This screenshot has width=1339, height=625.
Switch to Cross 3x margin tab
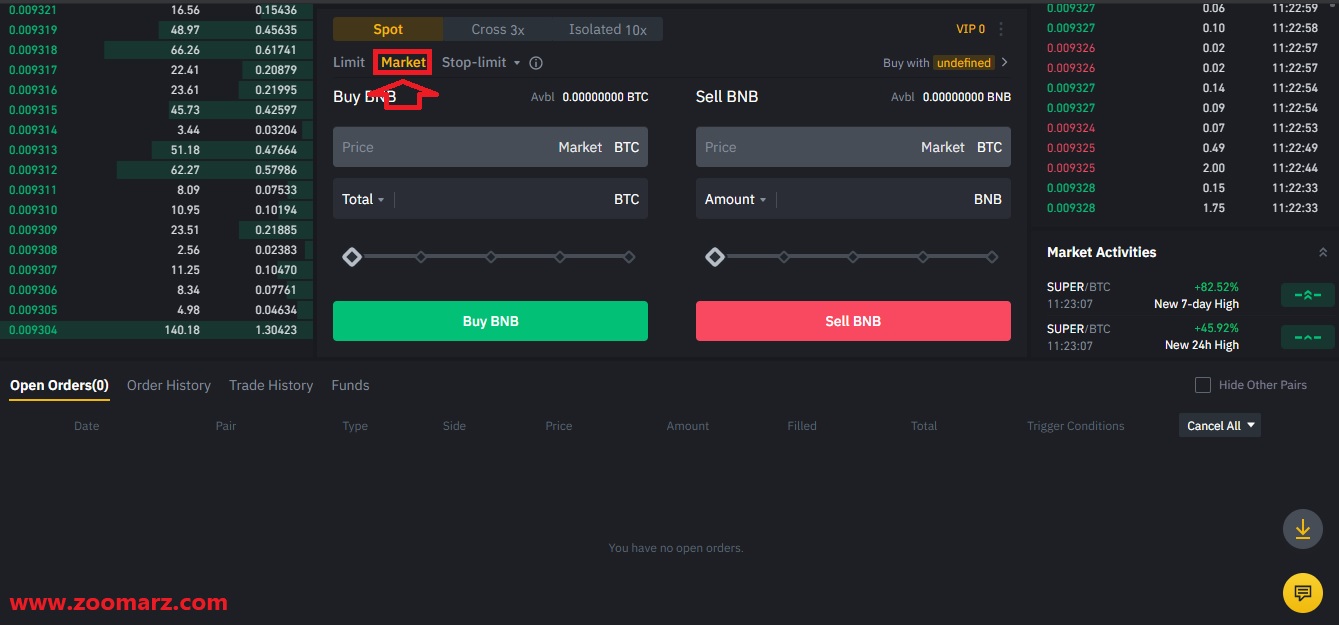498,29
